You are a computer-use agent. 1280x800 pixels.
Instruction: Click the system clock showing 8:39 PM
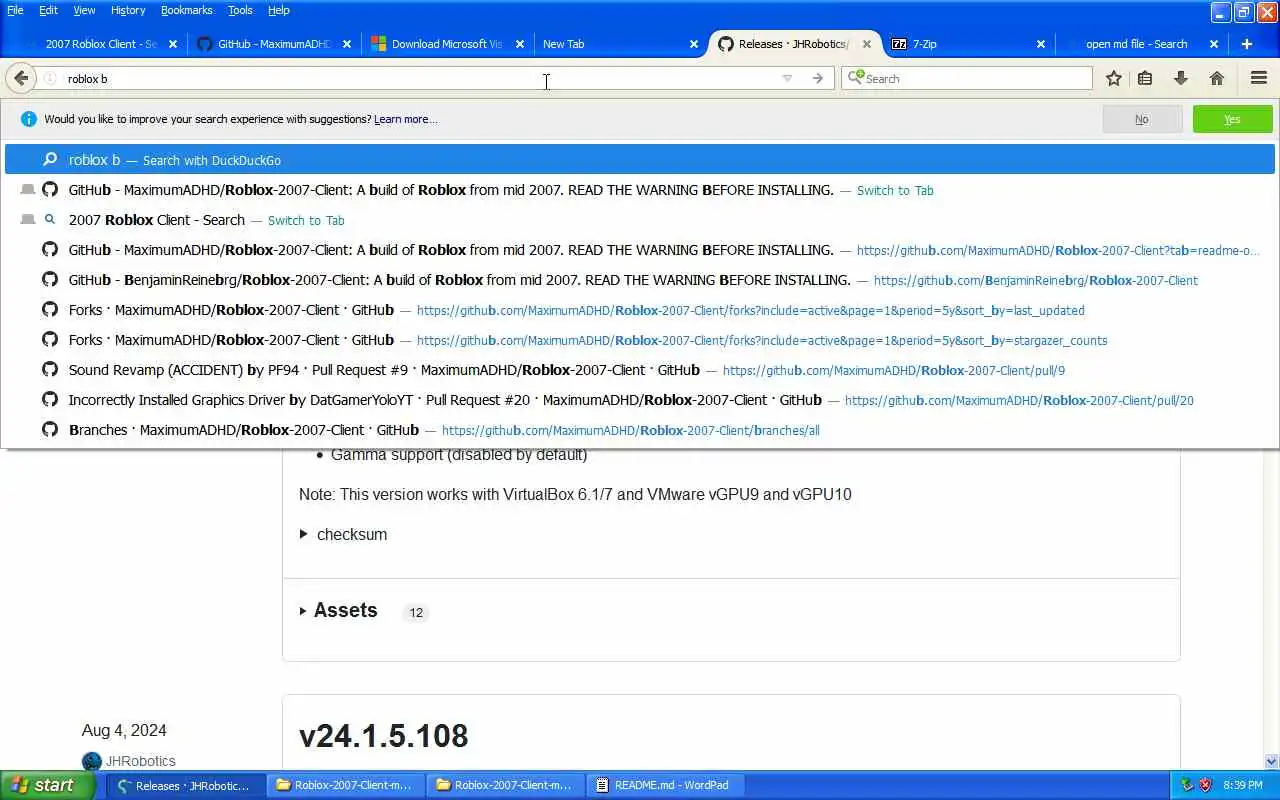(x=1243, y=785)
